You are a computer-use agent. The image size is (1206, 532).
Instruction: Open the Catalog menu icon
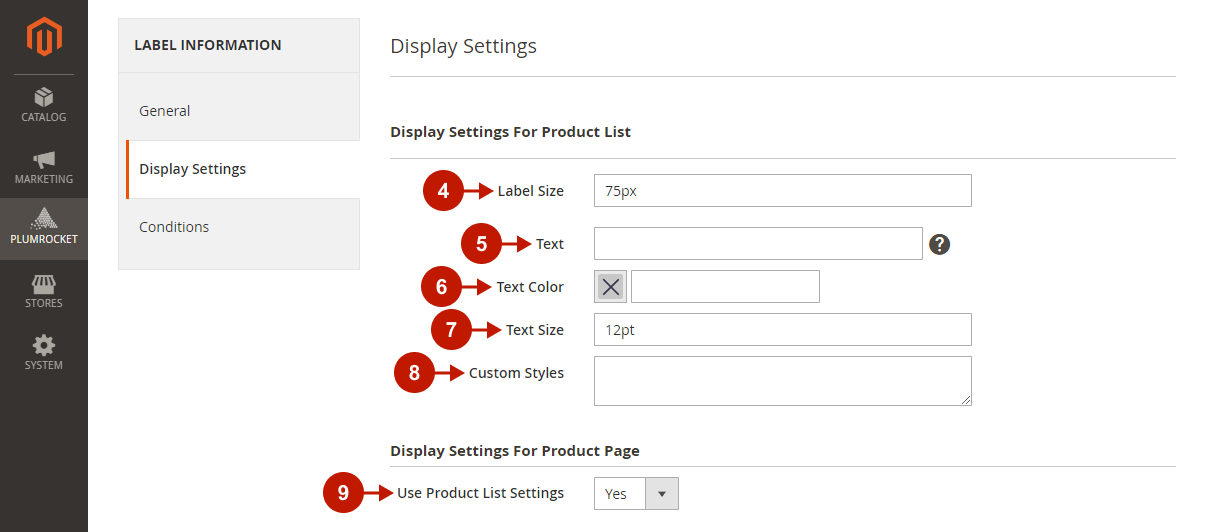(44, 97)
